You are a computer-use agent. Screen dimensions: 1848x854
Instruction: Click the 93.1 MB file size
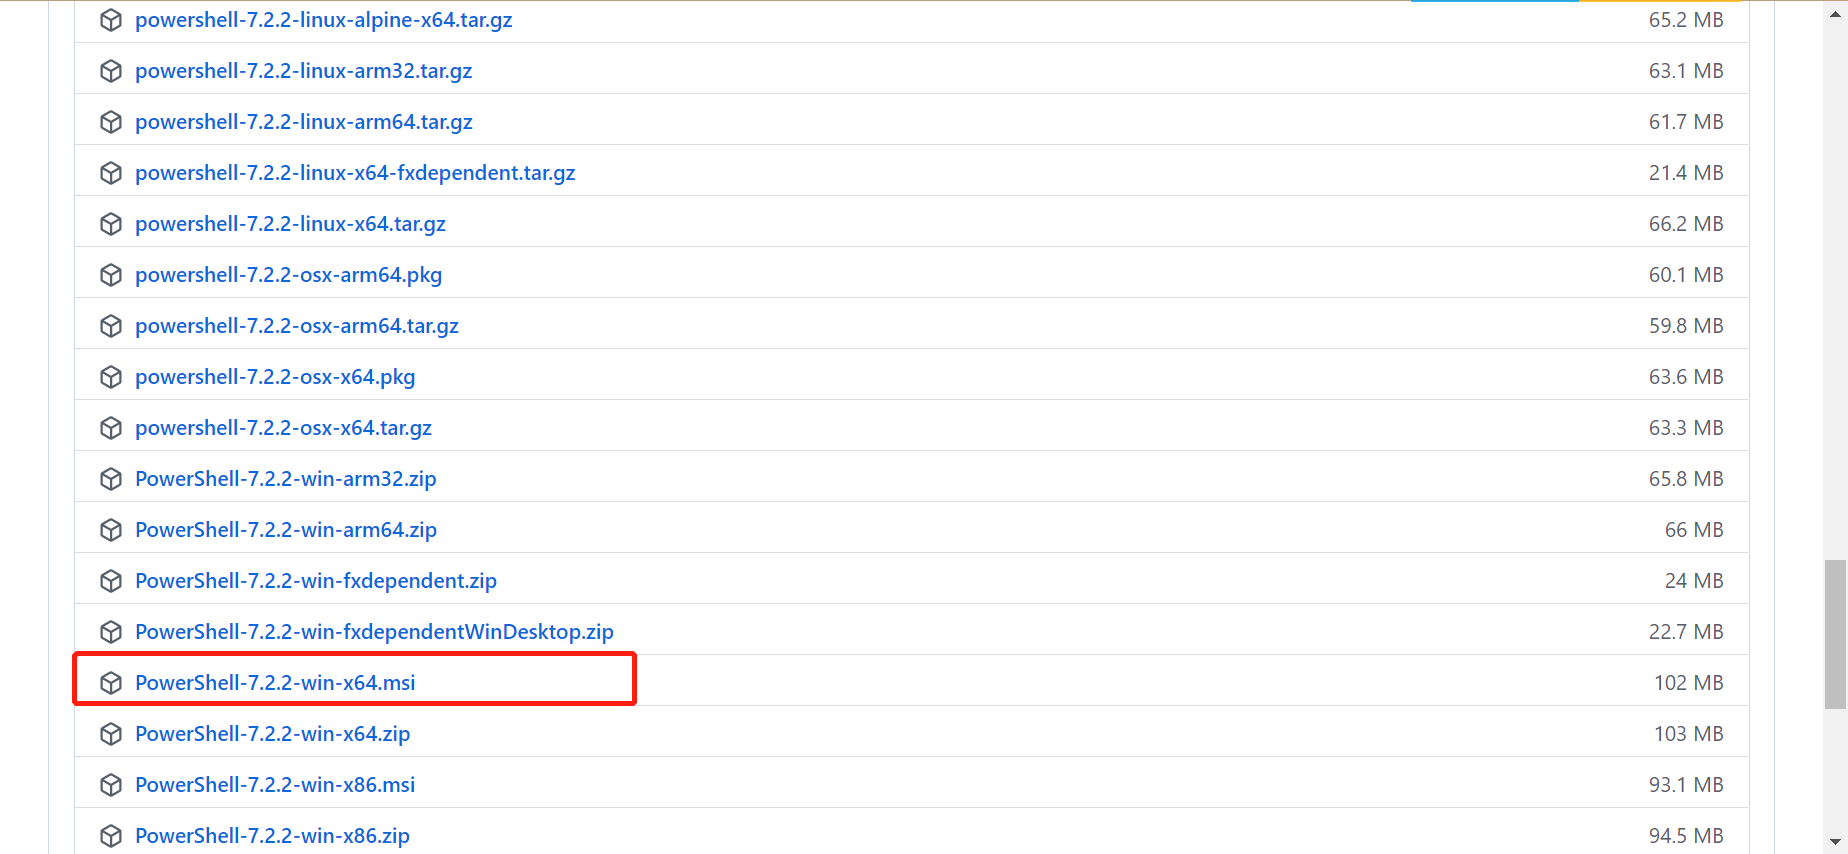tap(1686, 785)
